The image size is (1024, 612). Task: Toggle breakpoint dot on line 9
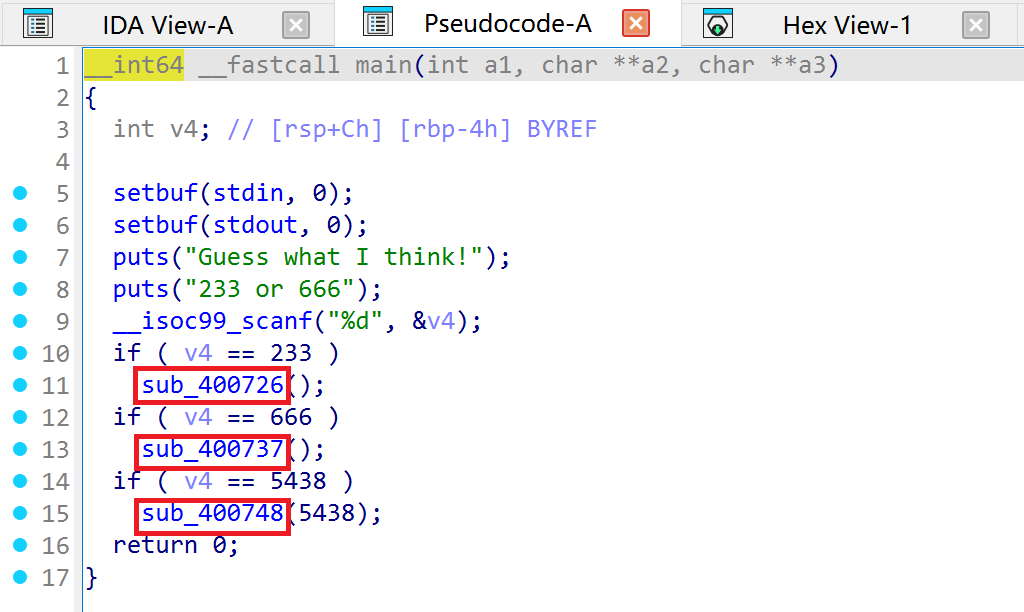pyautogui.click(x=20, y=321)
